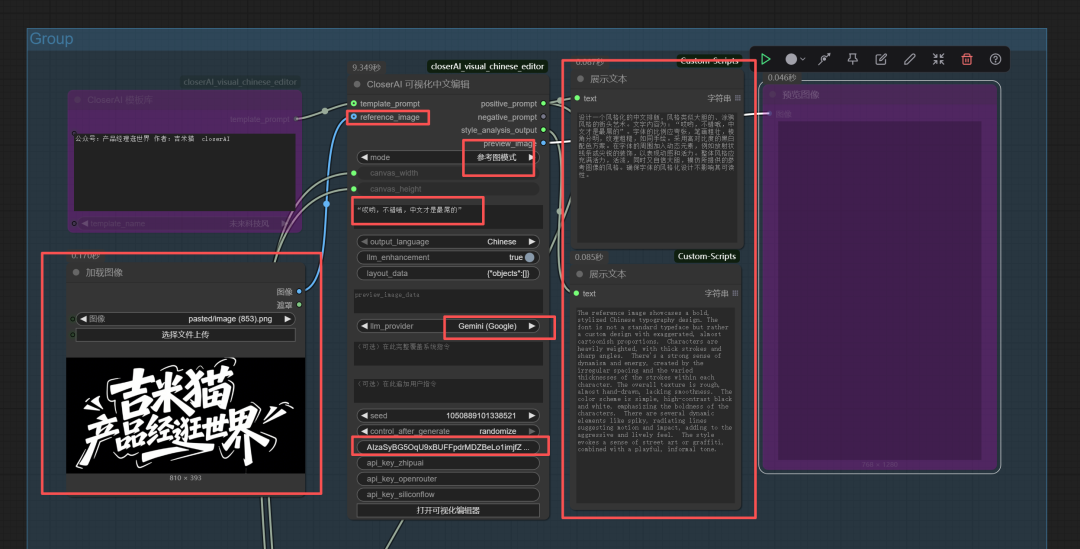Click the 吉米猫 loaded image thumbnail
This screenshot has height=549, width=1080.
[185, 415]
